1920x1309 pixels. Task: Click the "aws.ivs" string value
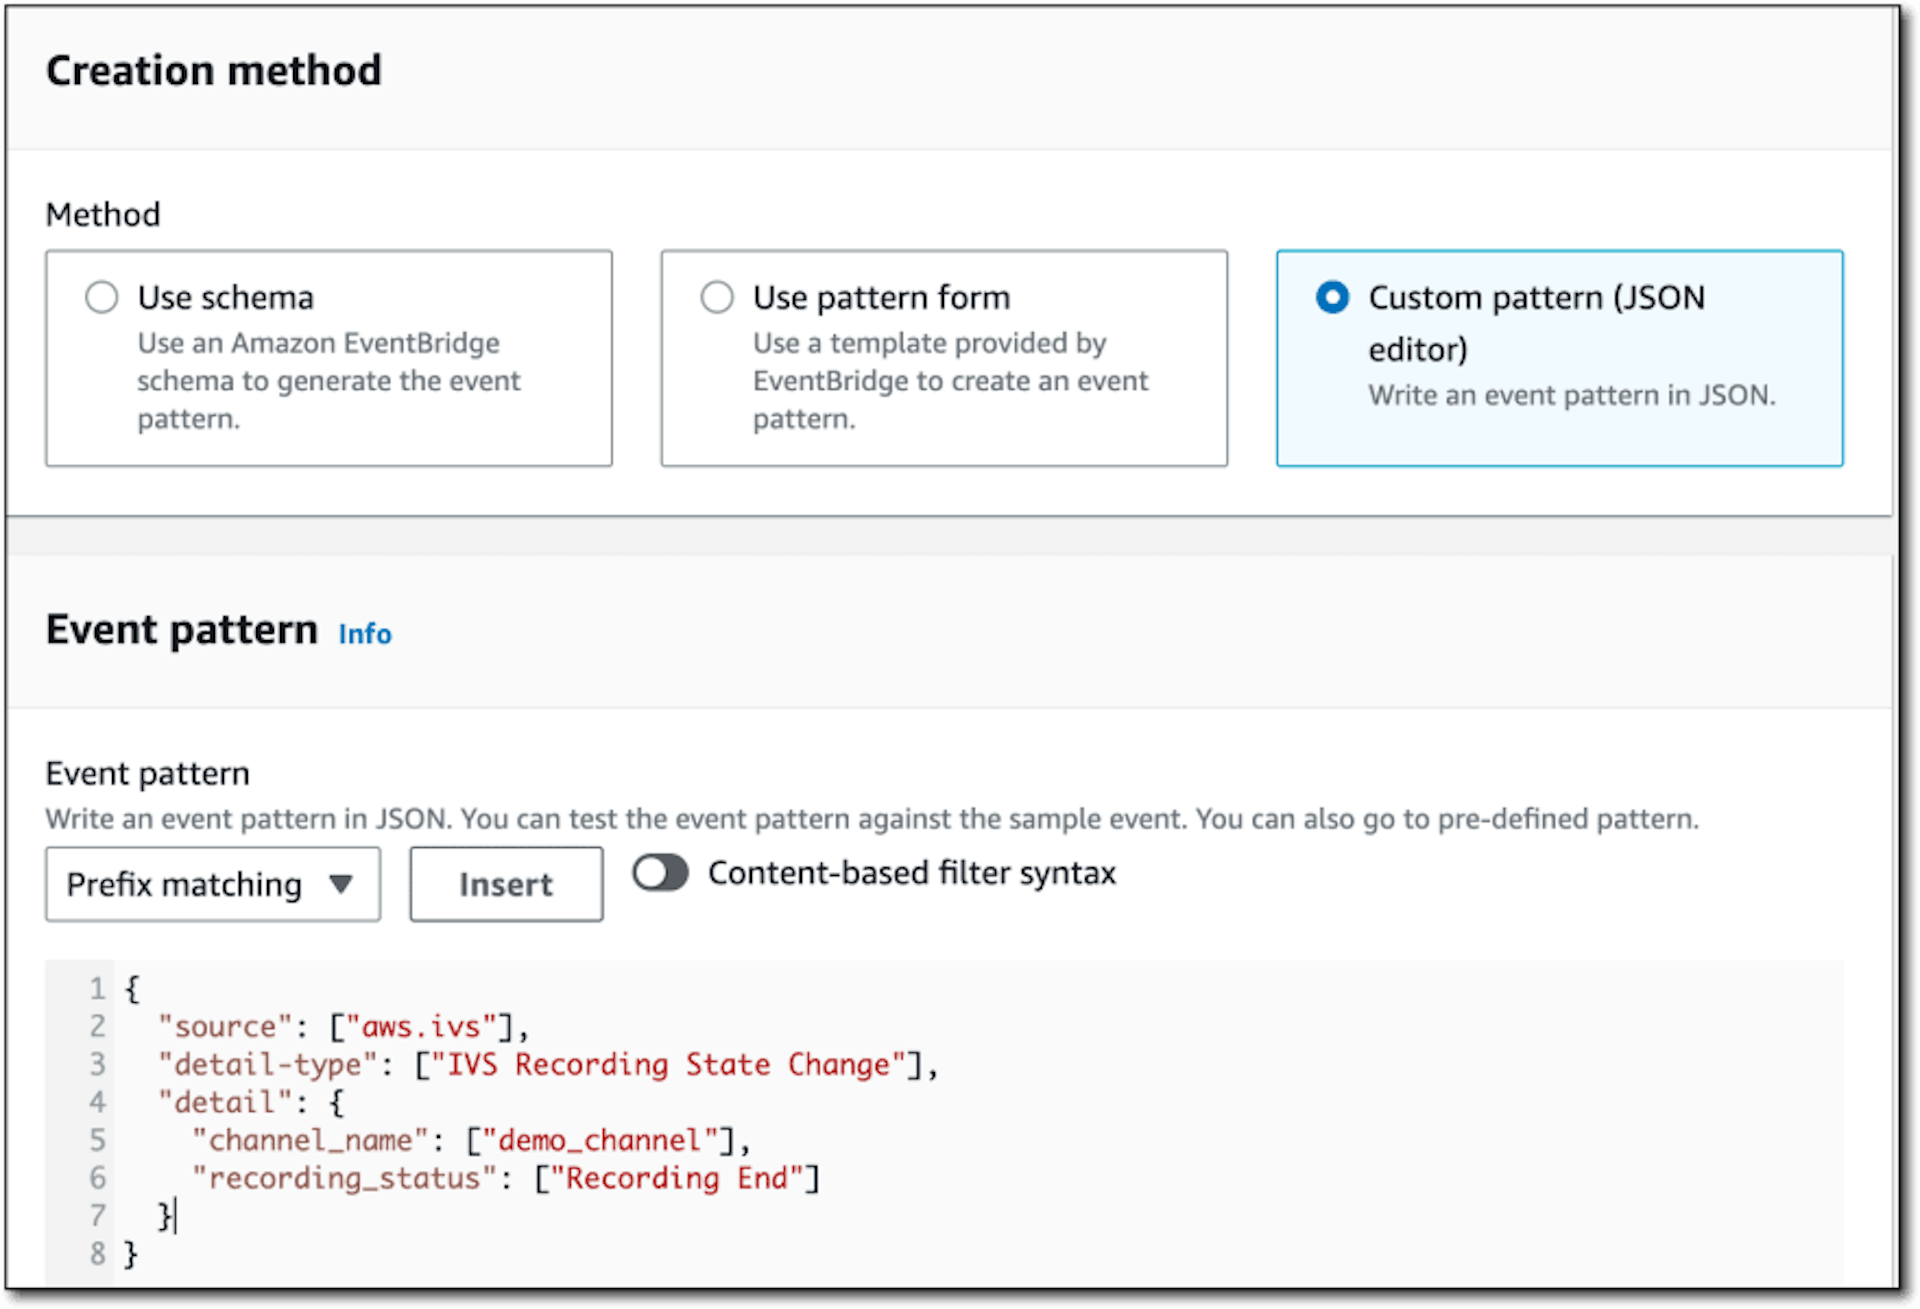[421, 1027]
